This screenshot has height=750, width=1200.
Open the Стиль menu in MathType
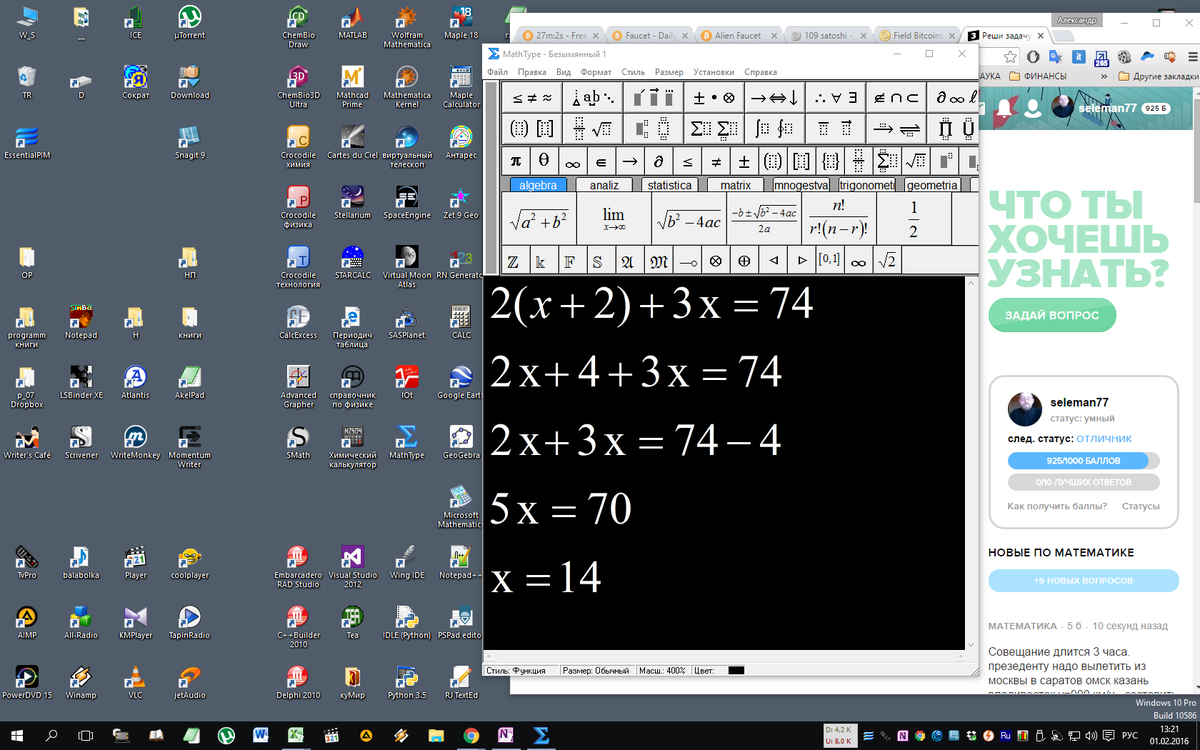632,72
